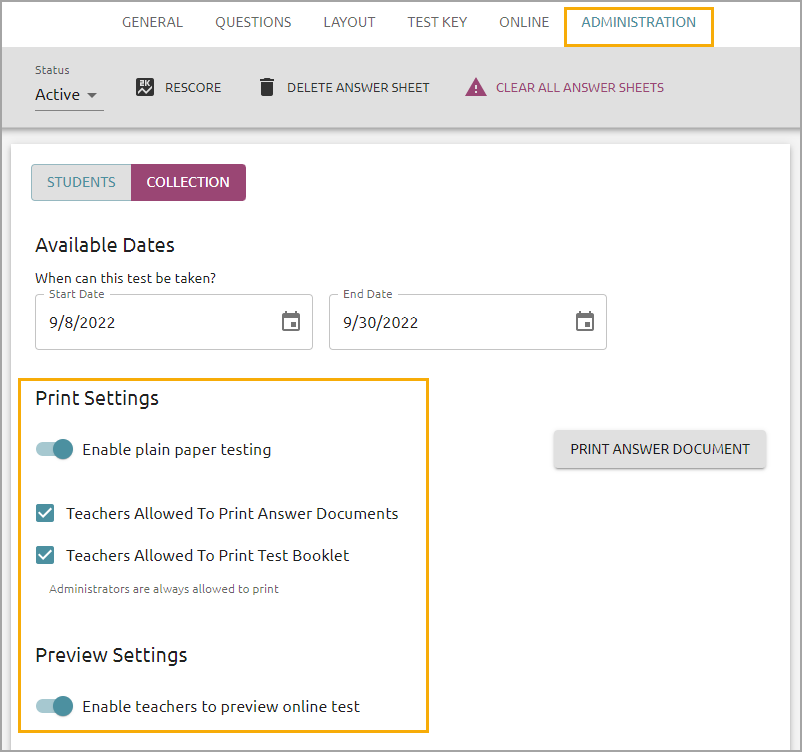
Task: Select the Students toggle button
Action: [x=81, y=182]
